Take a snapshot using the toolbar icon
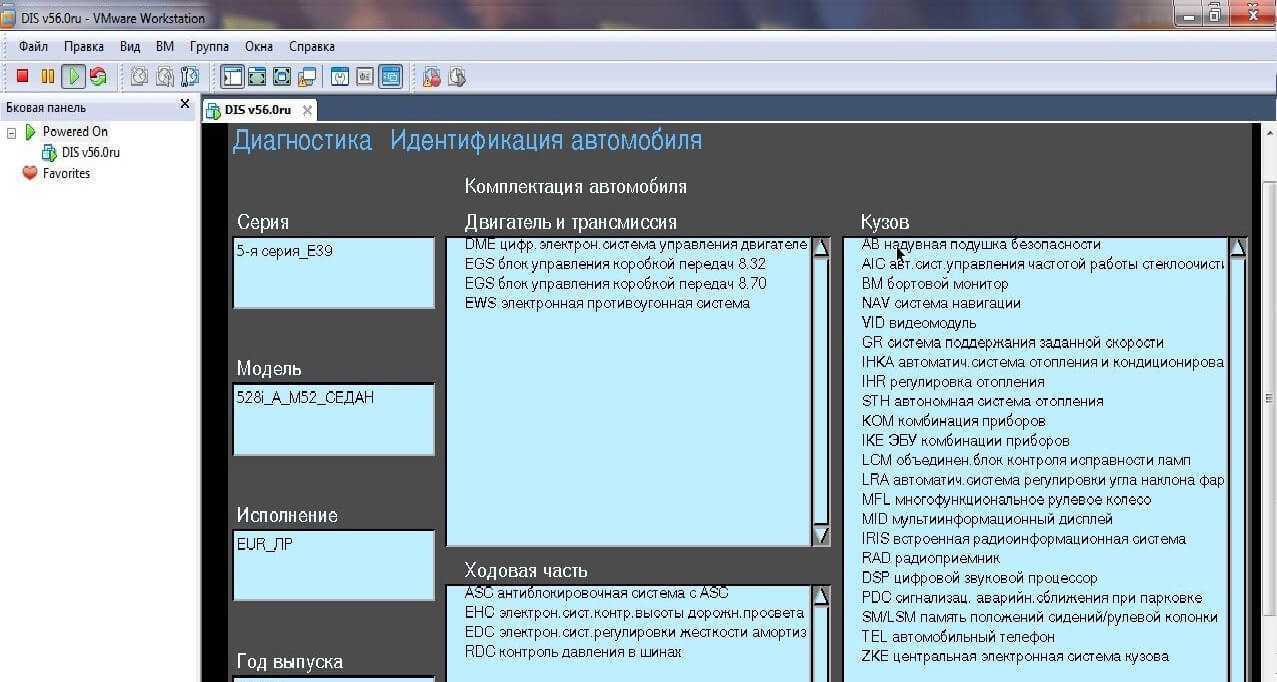The height and width of the screenshot is (682, 1277). (139, 76)
